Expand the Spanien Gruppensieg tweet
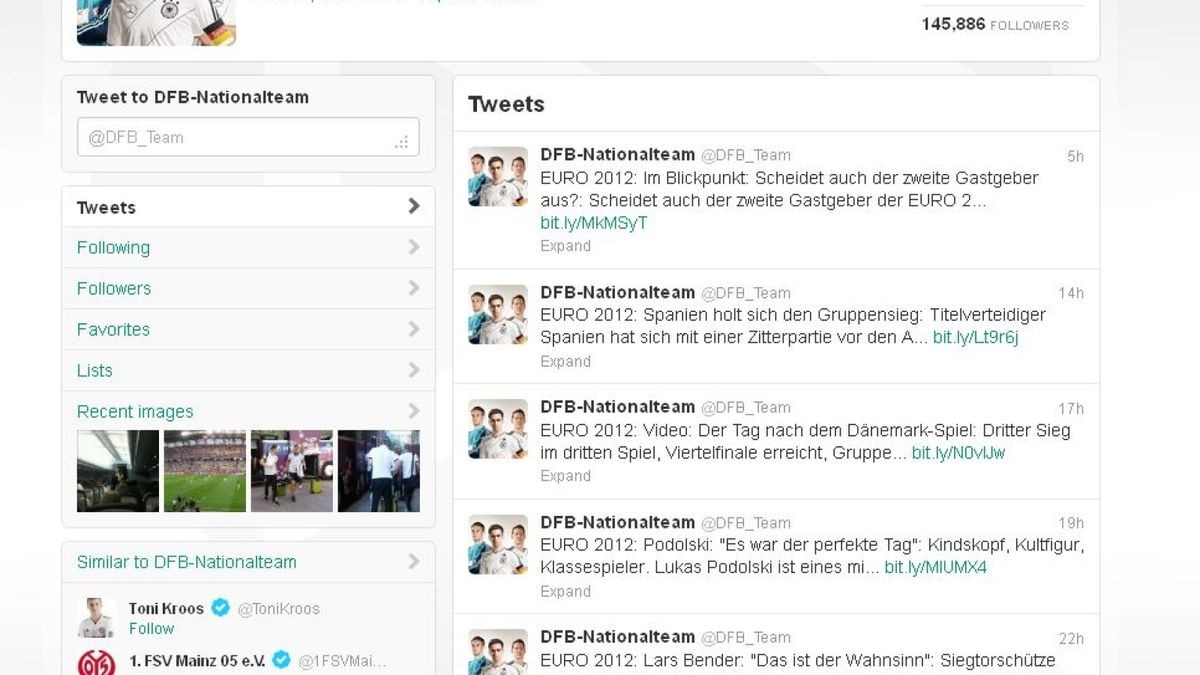This screenshot has height=675, width=1200. tap(565, 361)
